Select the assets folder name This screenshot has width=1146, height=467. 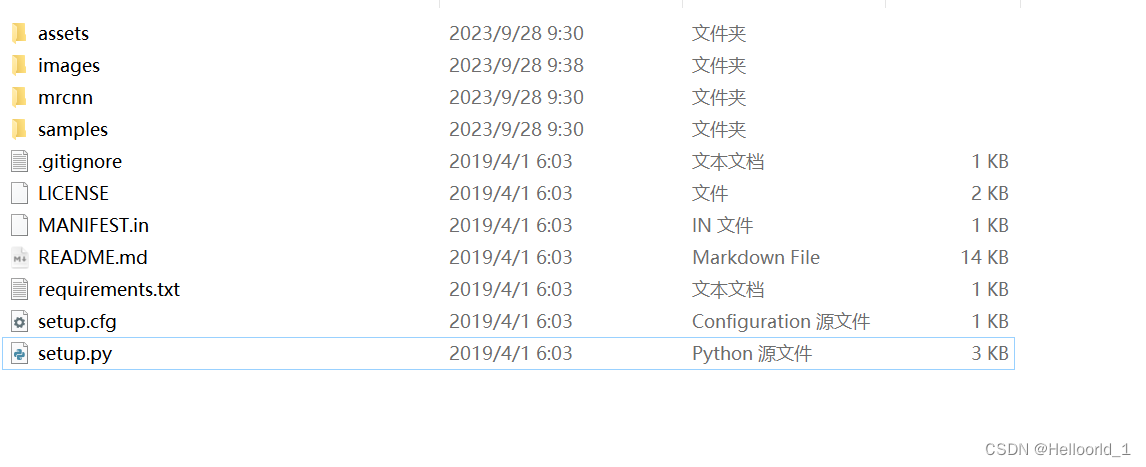[63, 34]
